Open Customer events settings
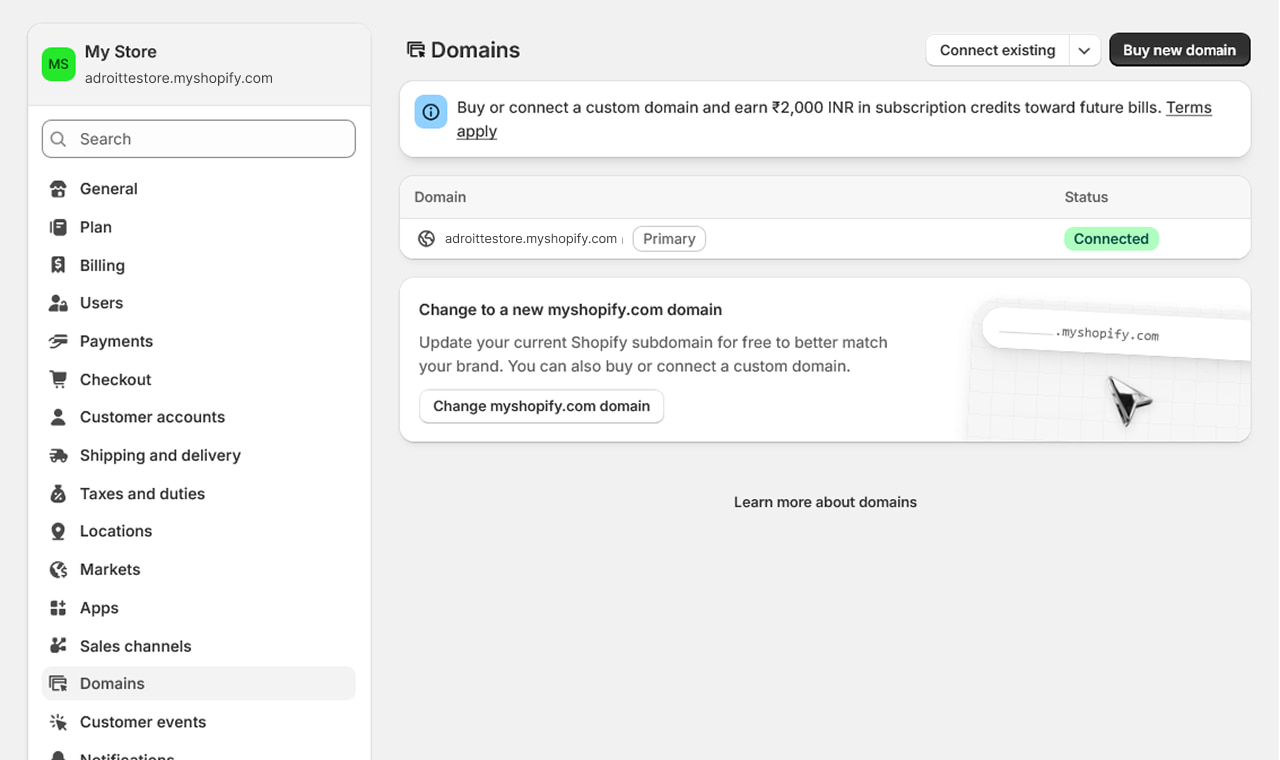This screenshot has width=1280, height=760. tap(199, 721)
